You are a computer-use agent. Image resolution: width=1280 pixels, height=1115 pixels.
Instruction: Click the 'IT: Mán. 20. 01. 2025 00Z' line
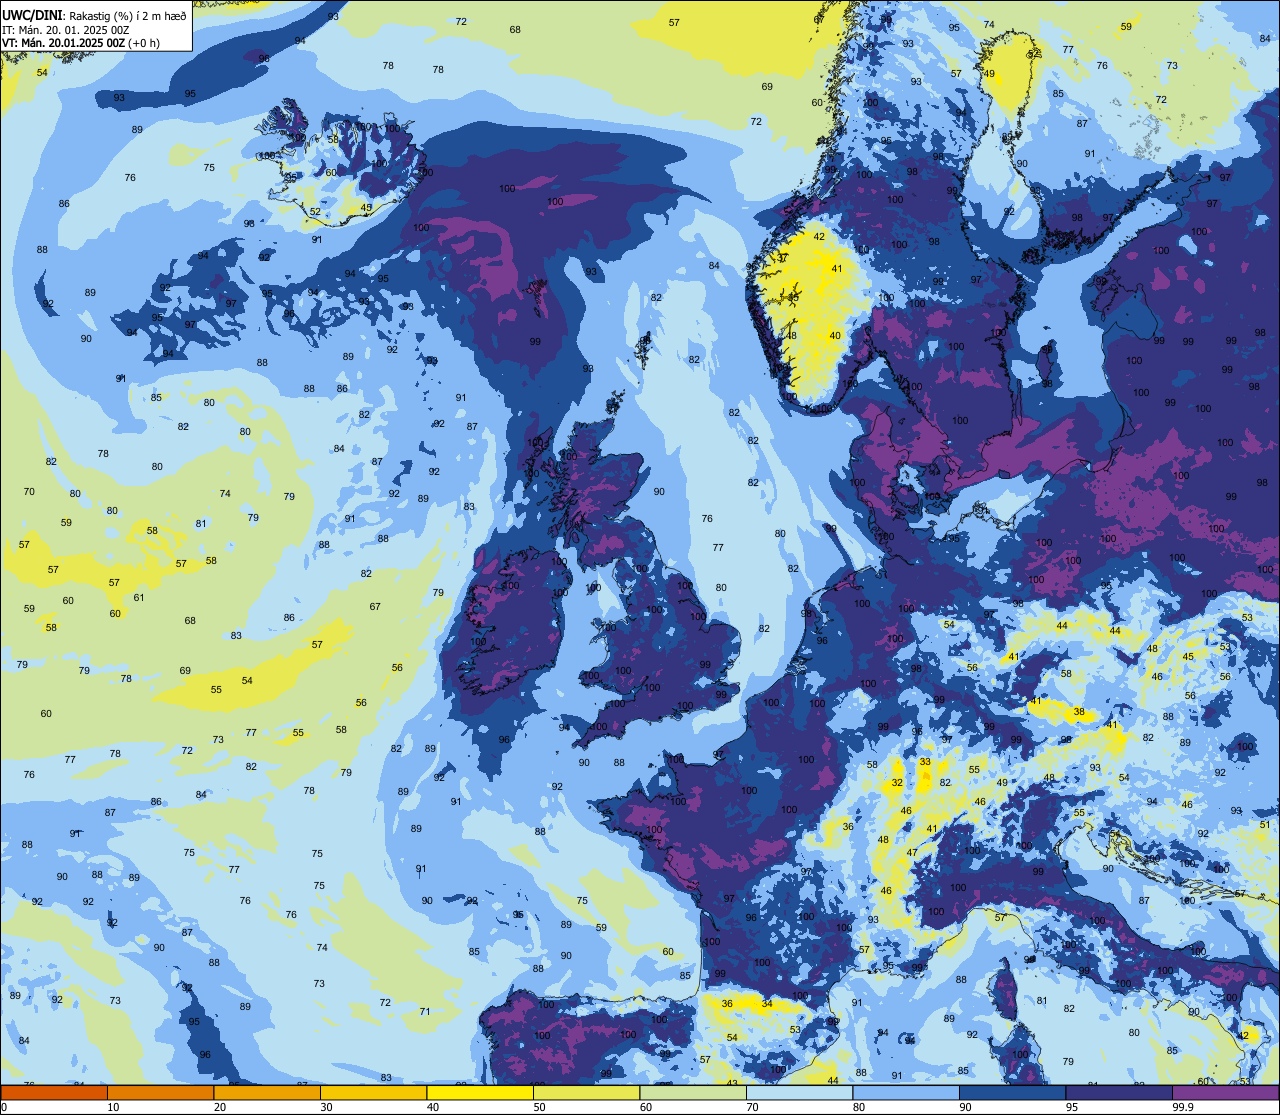[x=66, y=29]
